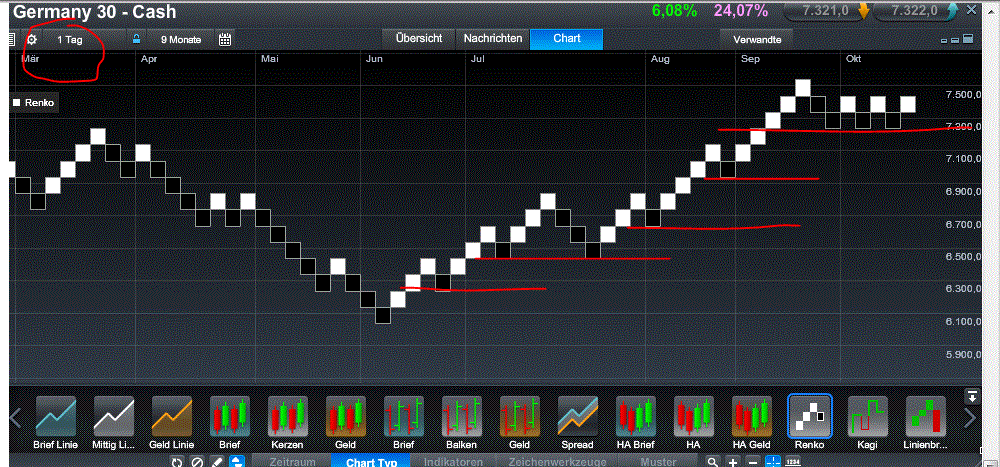1000x467 pixels.
Task: Click the clear/no-symbol icon in bottom toolbar
Action: click(197, 462)
